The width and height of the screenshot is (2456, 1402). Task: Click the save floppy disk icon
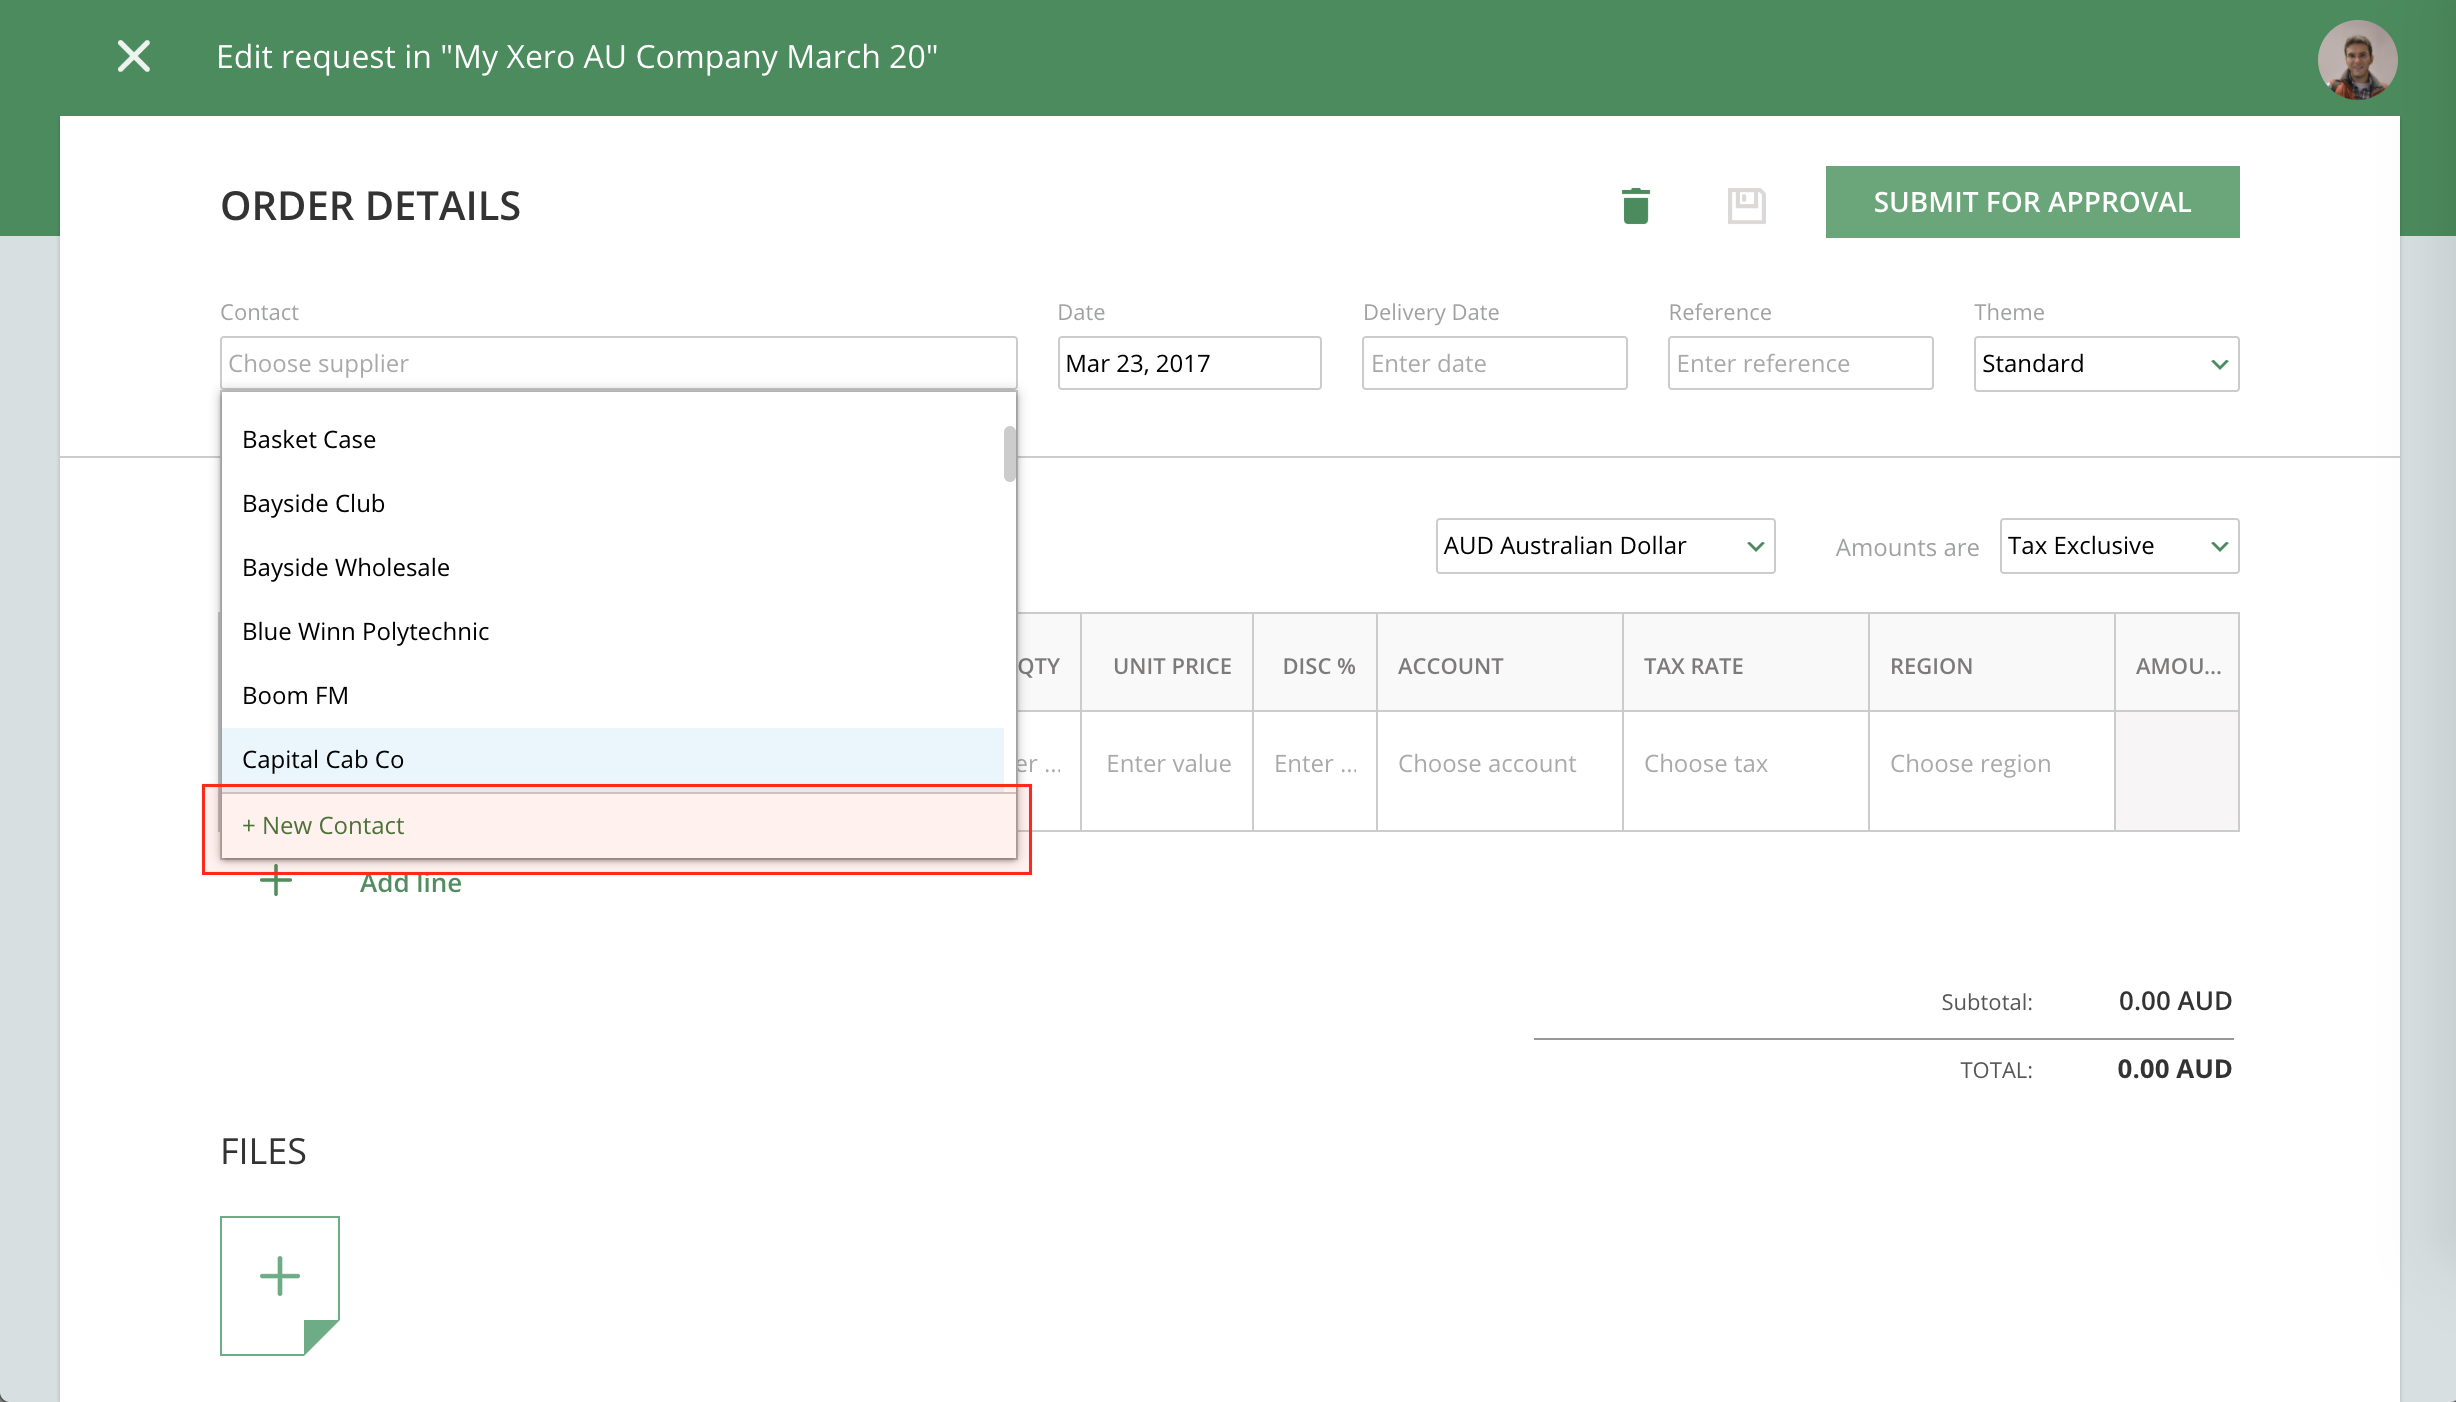tap(1746, 206)
